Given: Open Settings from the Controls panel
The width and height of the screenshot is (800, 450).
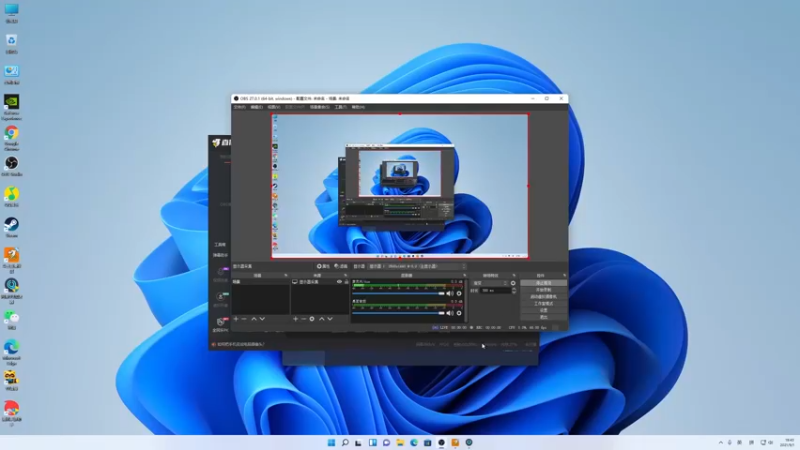Looking at the screenshot, I should pyautogui.click(x=543, y=310).
